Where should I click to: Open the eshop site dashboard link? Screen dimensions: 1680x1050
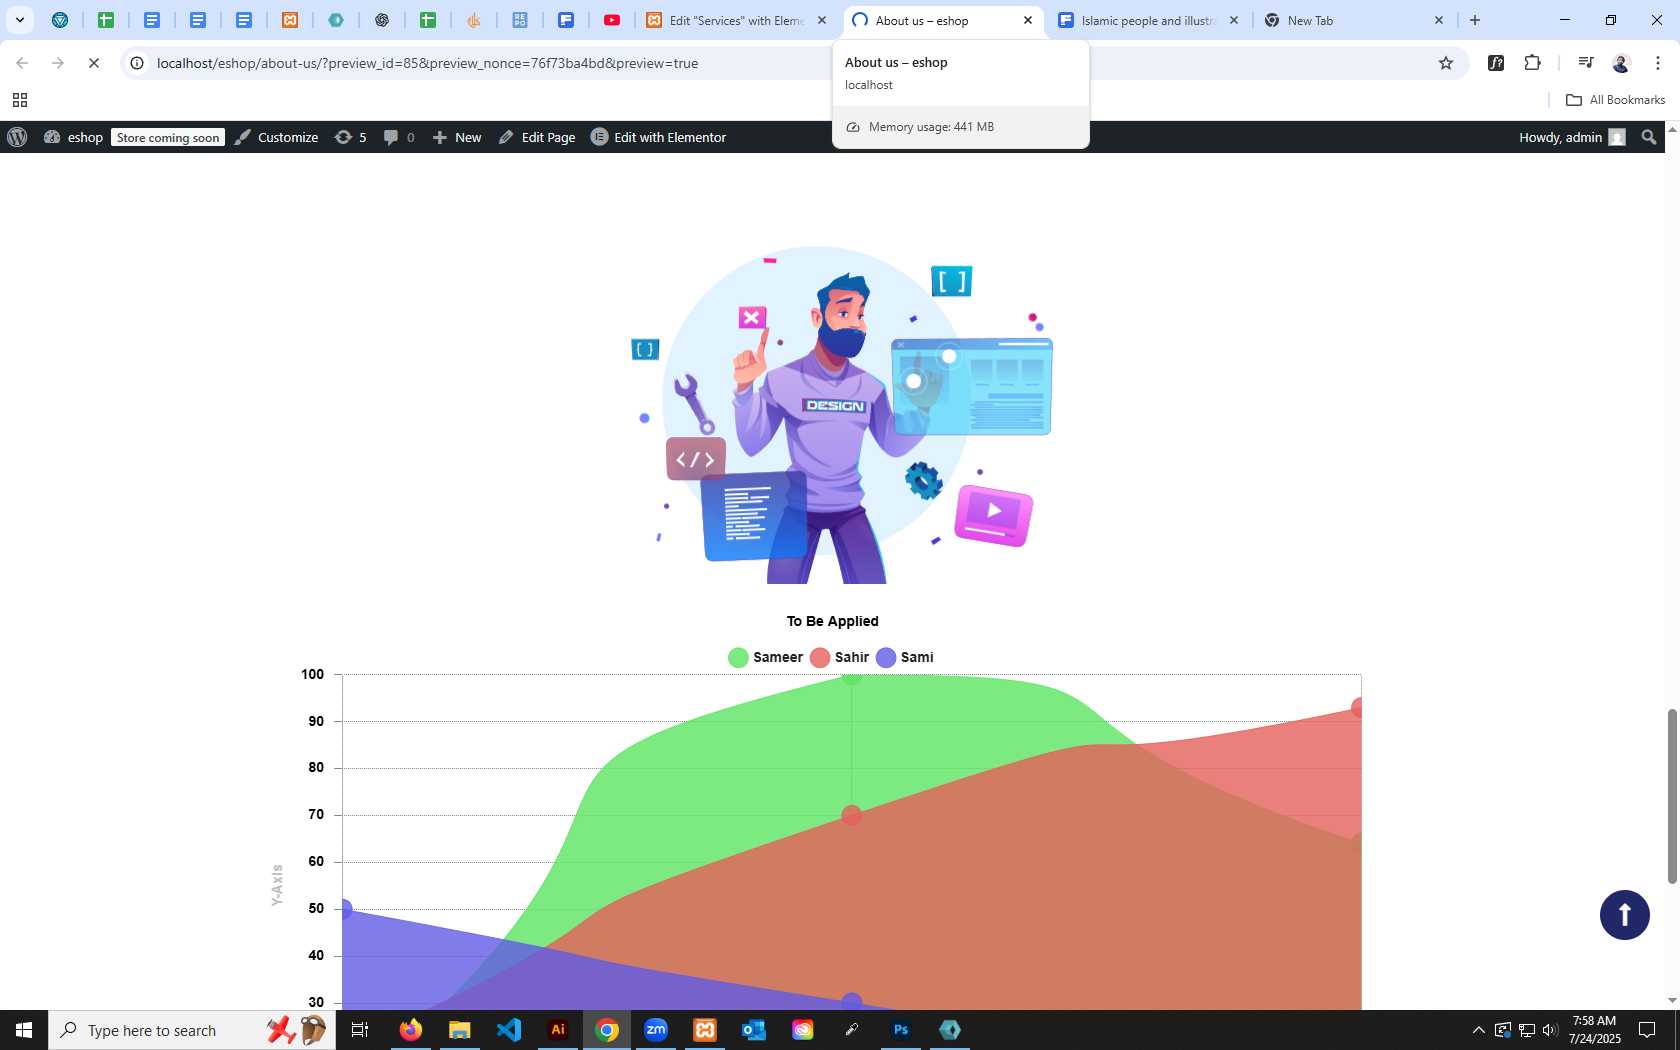point(74,137)
